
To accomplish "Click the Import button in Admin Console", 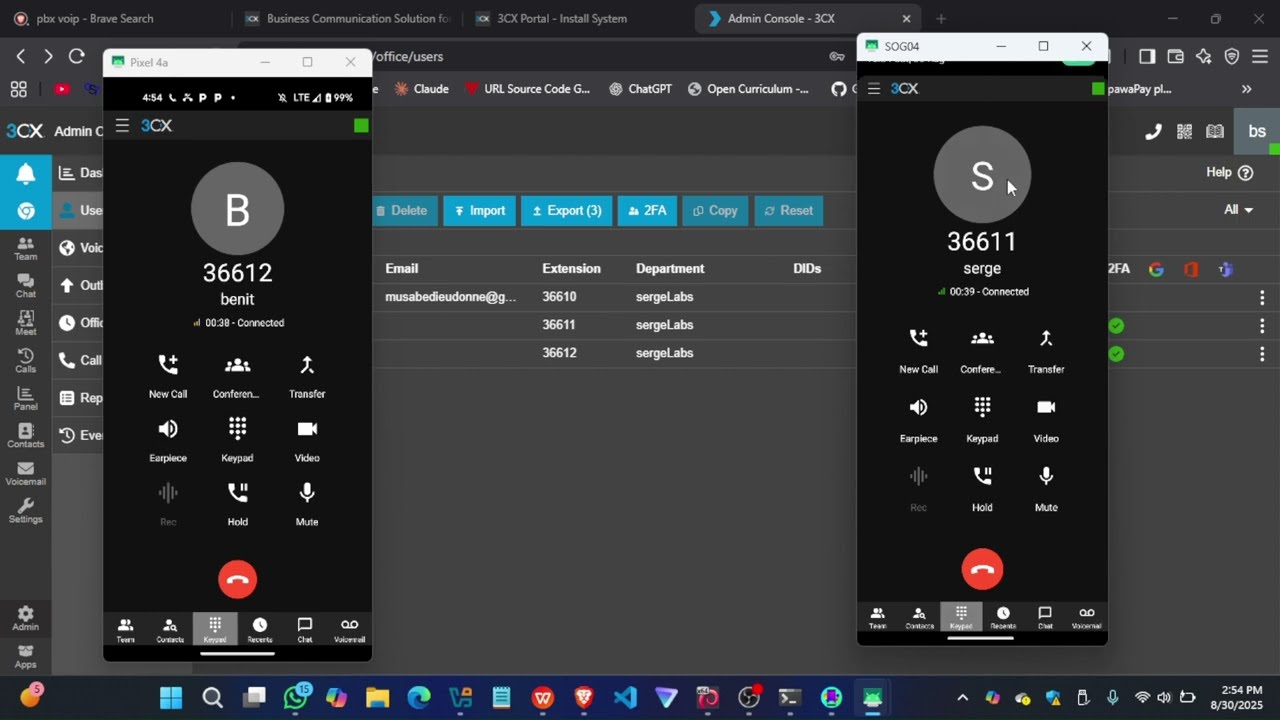I will (480, 210).
